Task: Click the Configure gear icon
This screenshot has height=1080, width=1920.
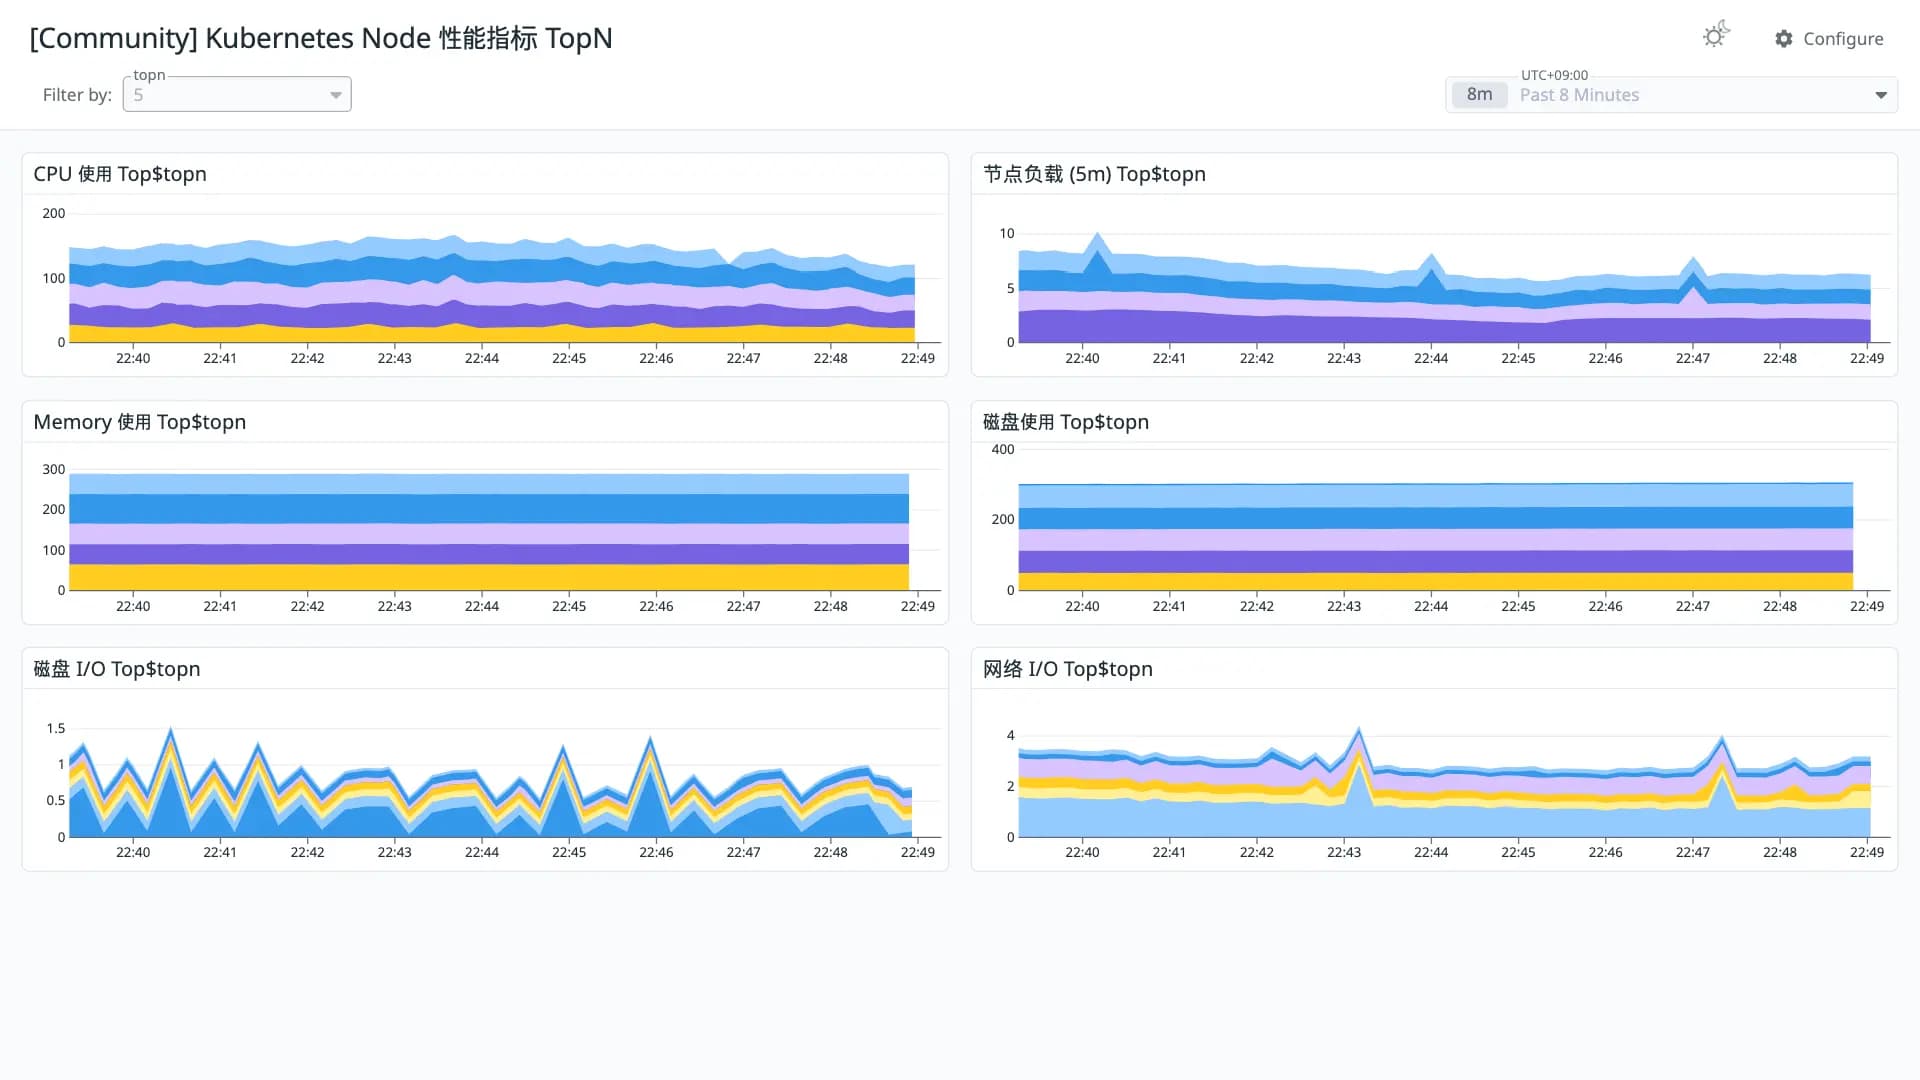Action: pos(1784,38)
